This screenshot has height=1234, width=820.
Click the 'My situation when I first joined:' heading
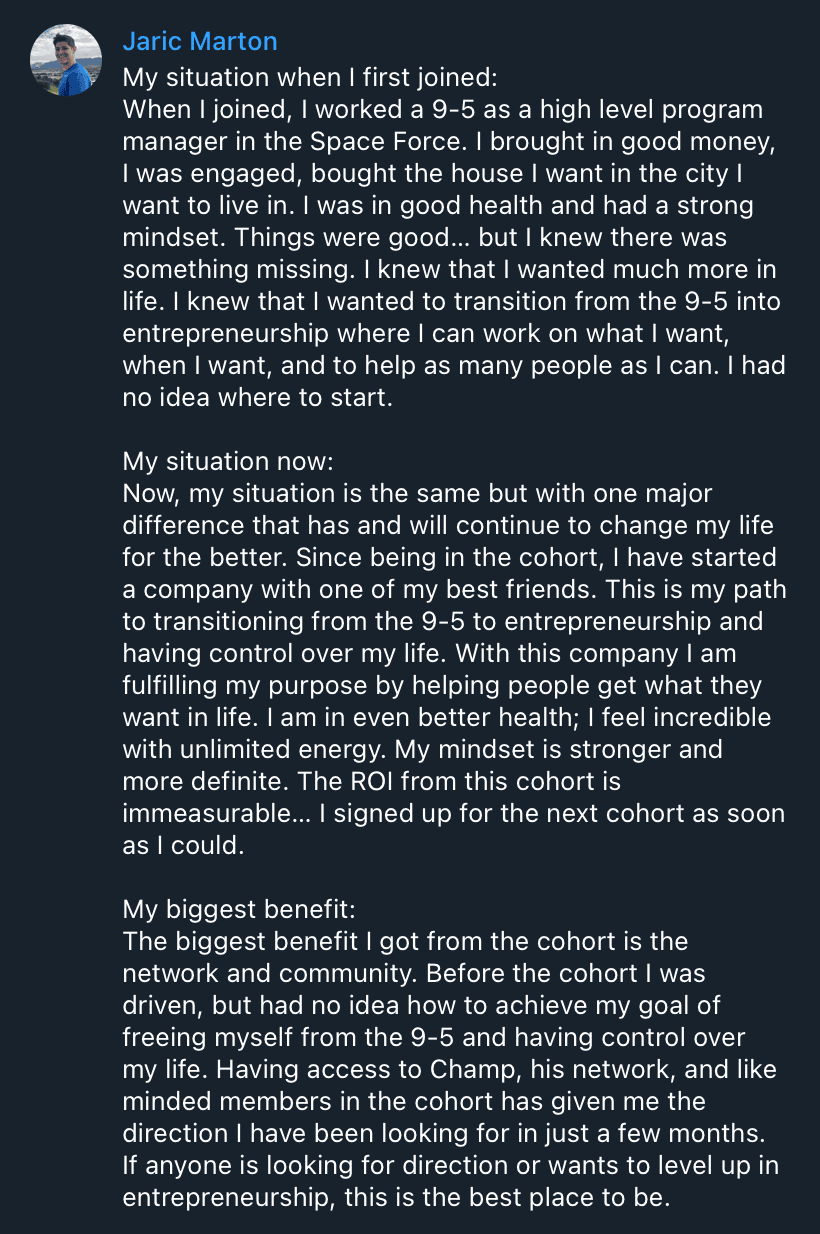314,76
